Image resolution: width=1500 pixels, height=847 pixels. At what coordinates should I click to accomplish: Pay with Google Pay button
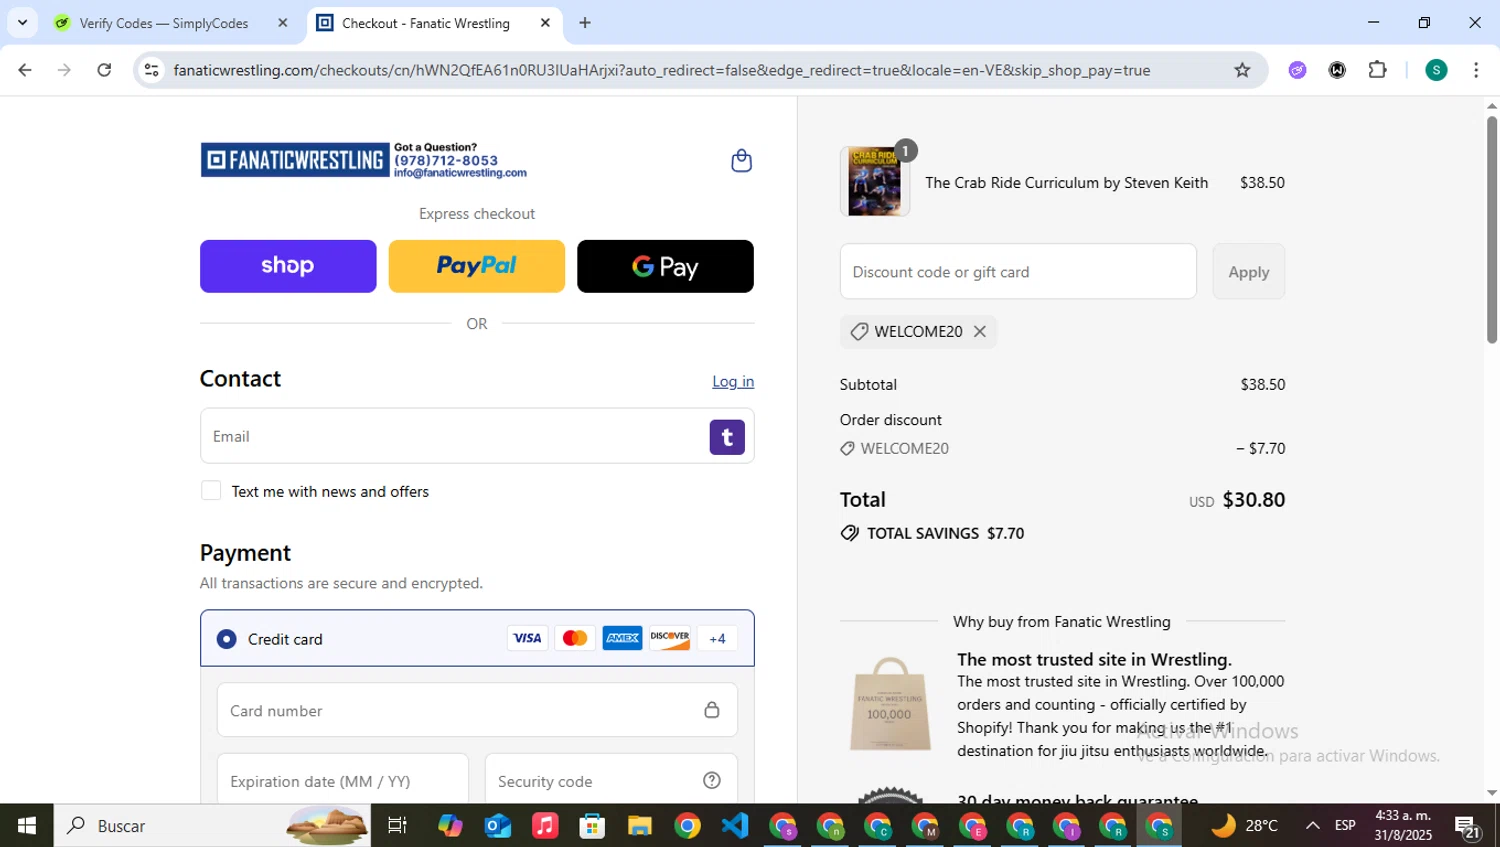tap(665, 266)
